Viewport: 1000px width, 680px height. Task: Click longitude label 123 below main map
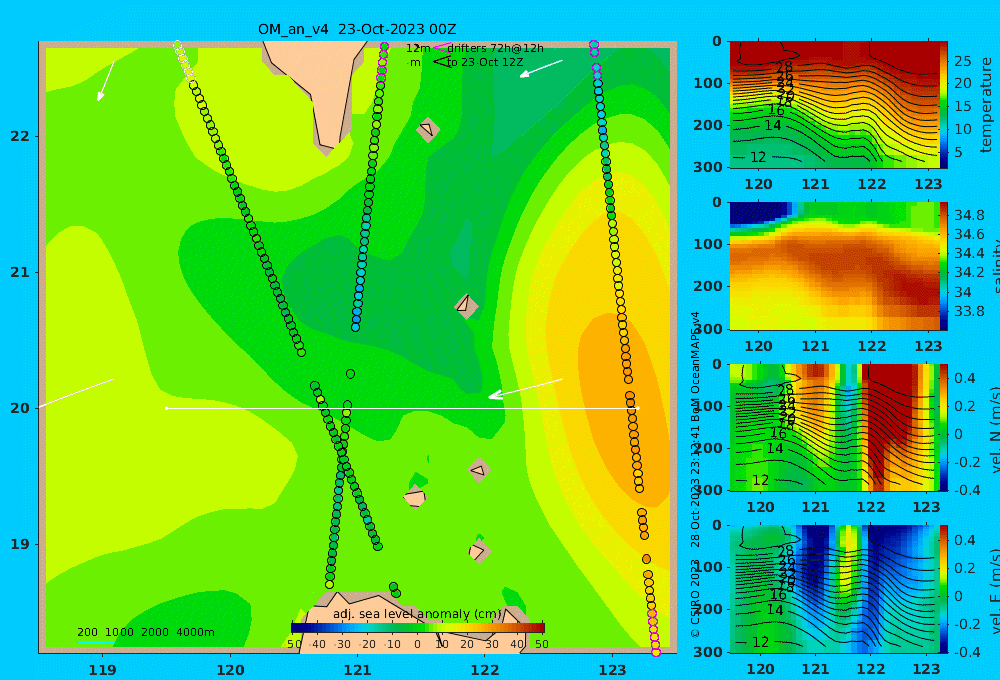tap(612, 670)
